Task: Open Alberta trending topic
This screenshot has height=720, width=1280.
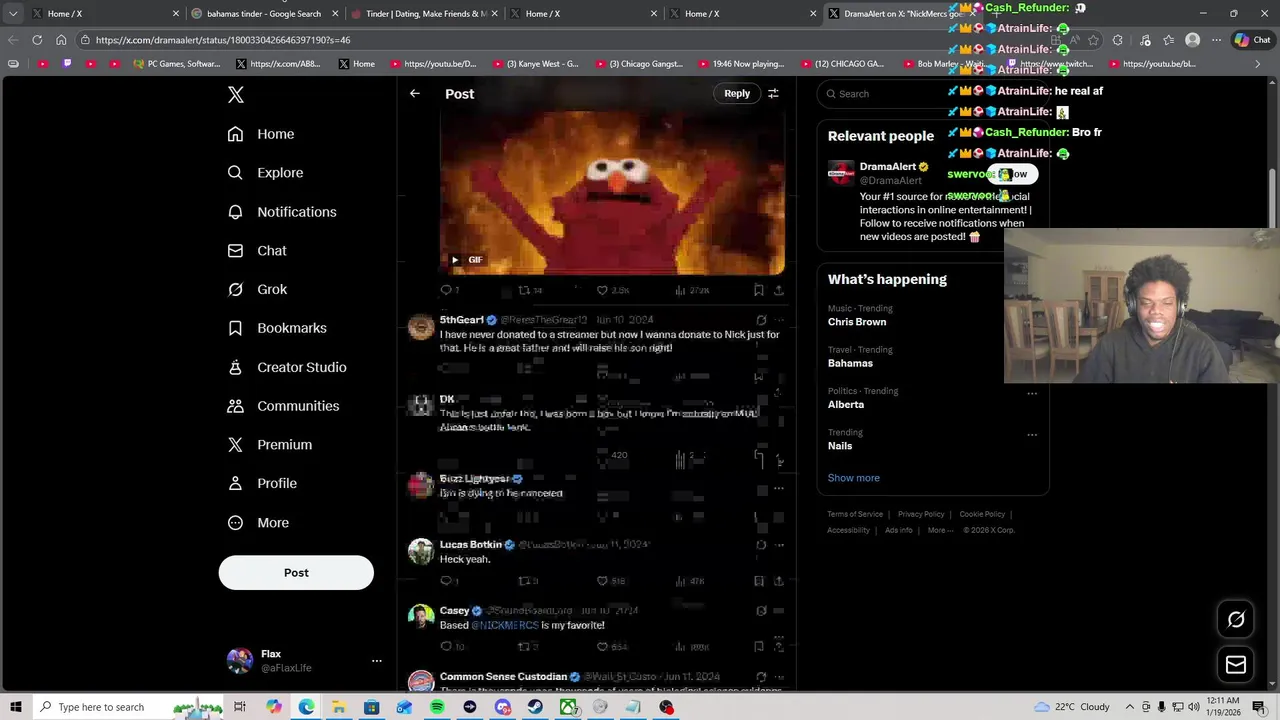Action: pos(846,404)
